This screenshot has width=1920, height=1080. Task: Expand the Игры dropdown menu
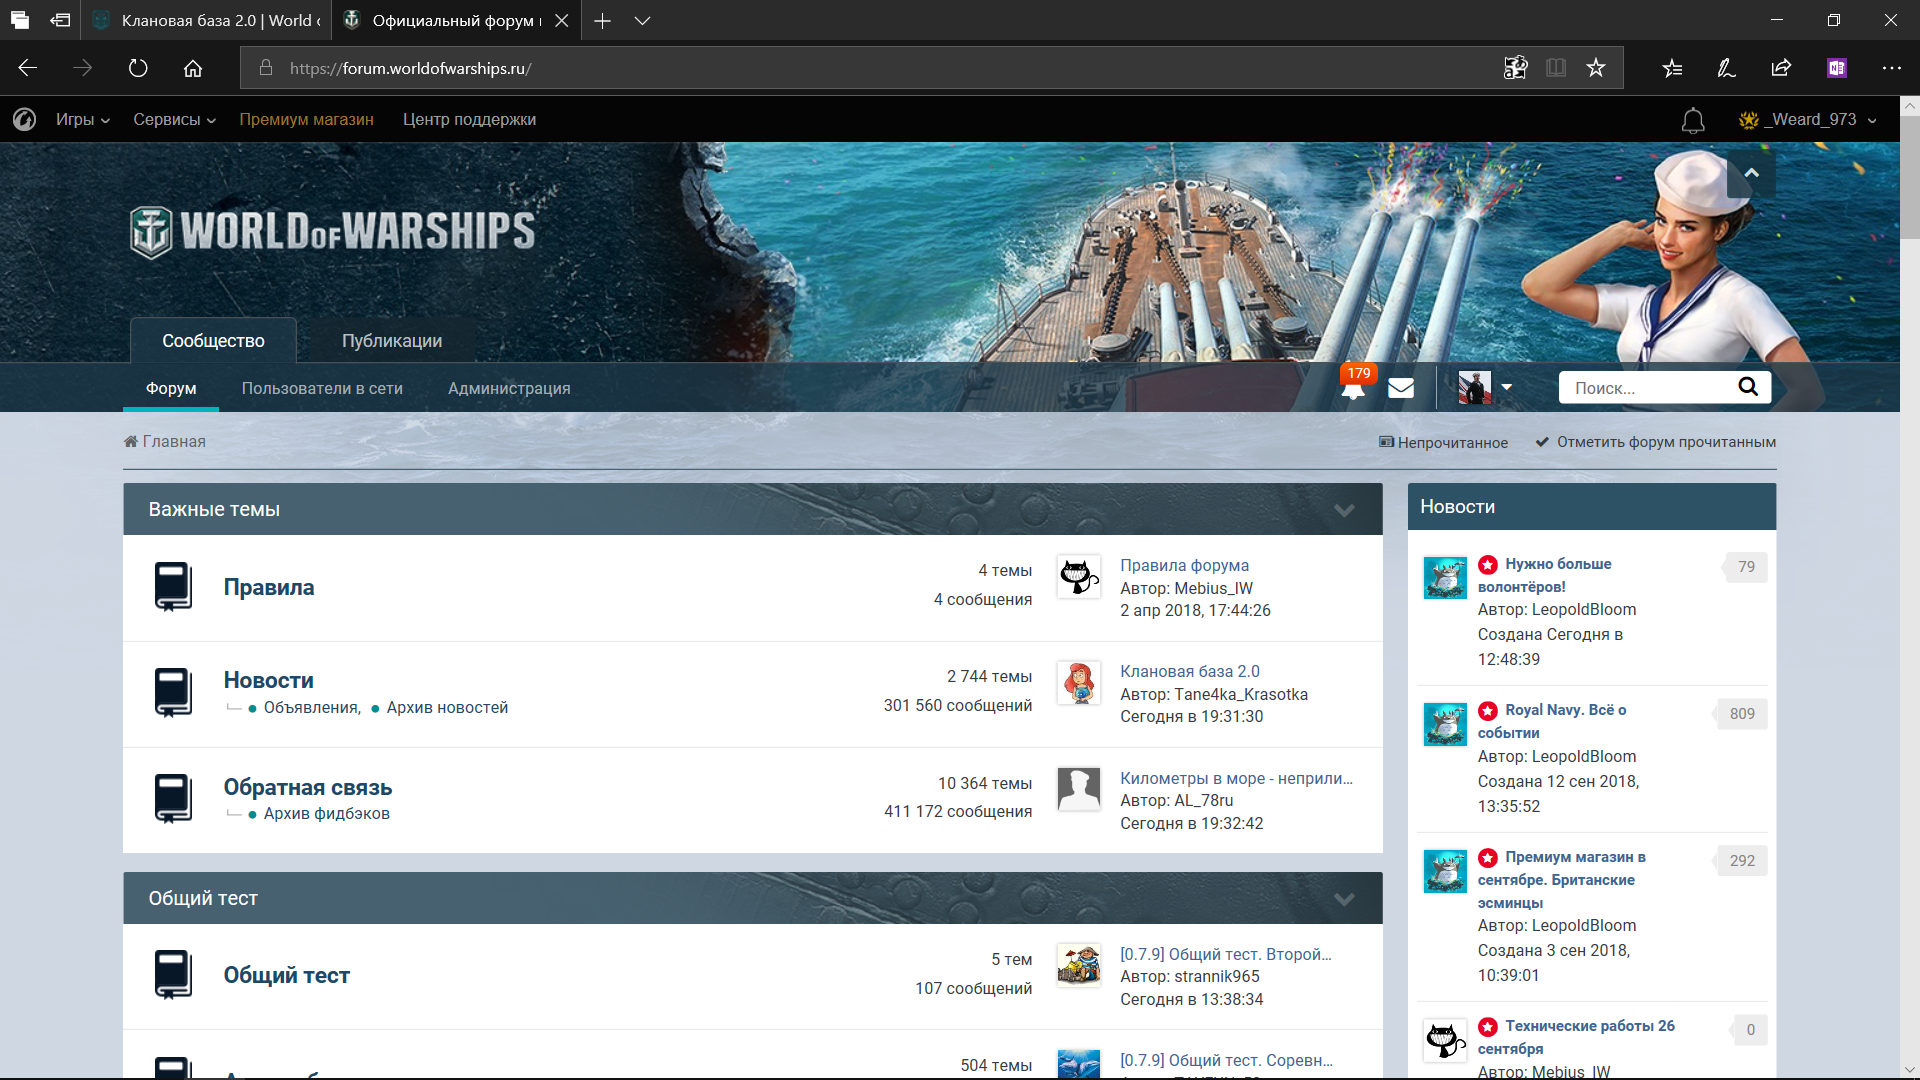82,119
